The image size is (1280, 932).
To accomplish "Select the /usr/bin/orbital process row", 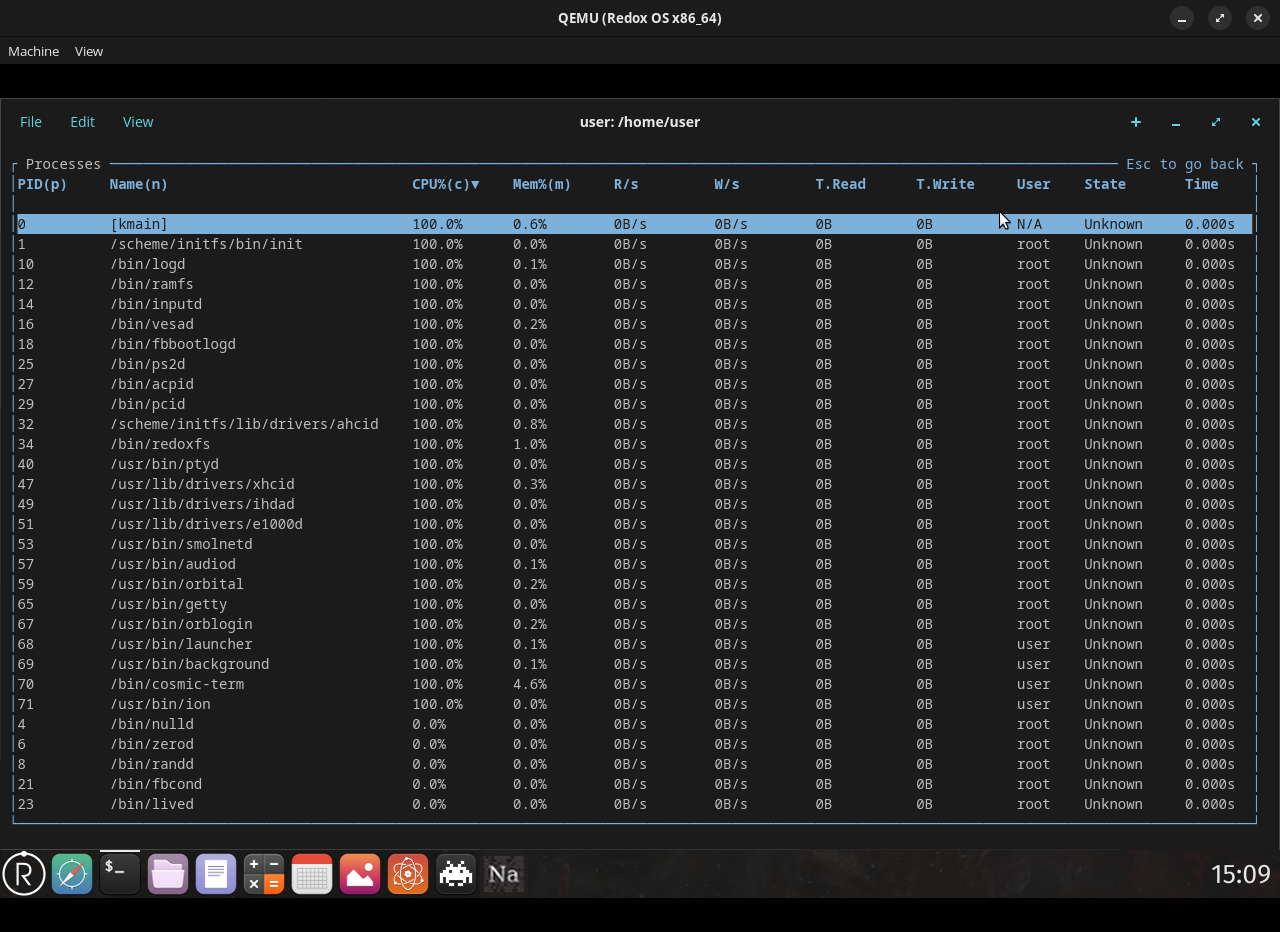I will pyautogui.click(x=177, y=584).
